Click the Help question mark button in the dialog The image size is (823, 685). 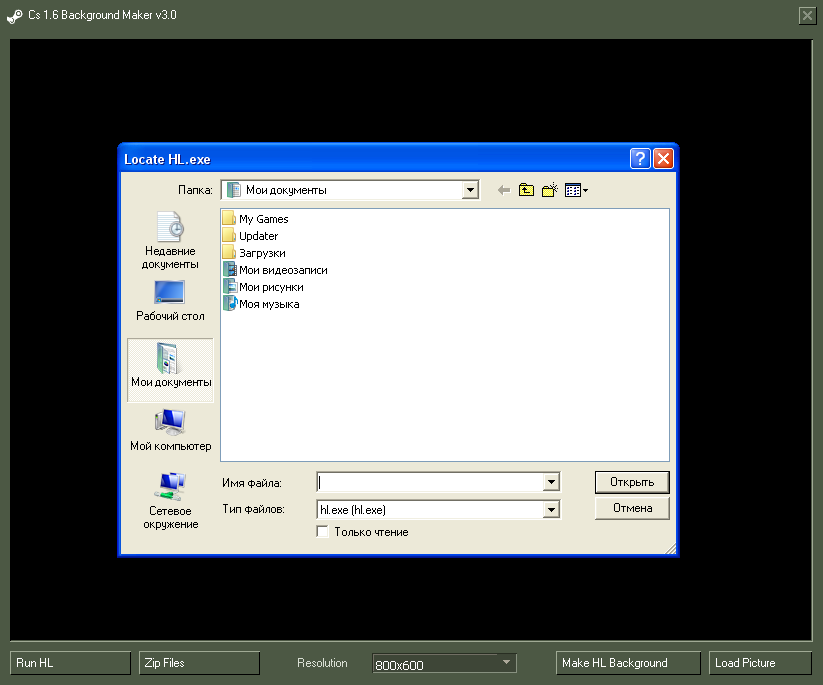pos(640,158)
